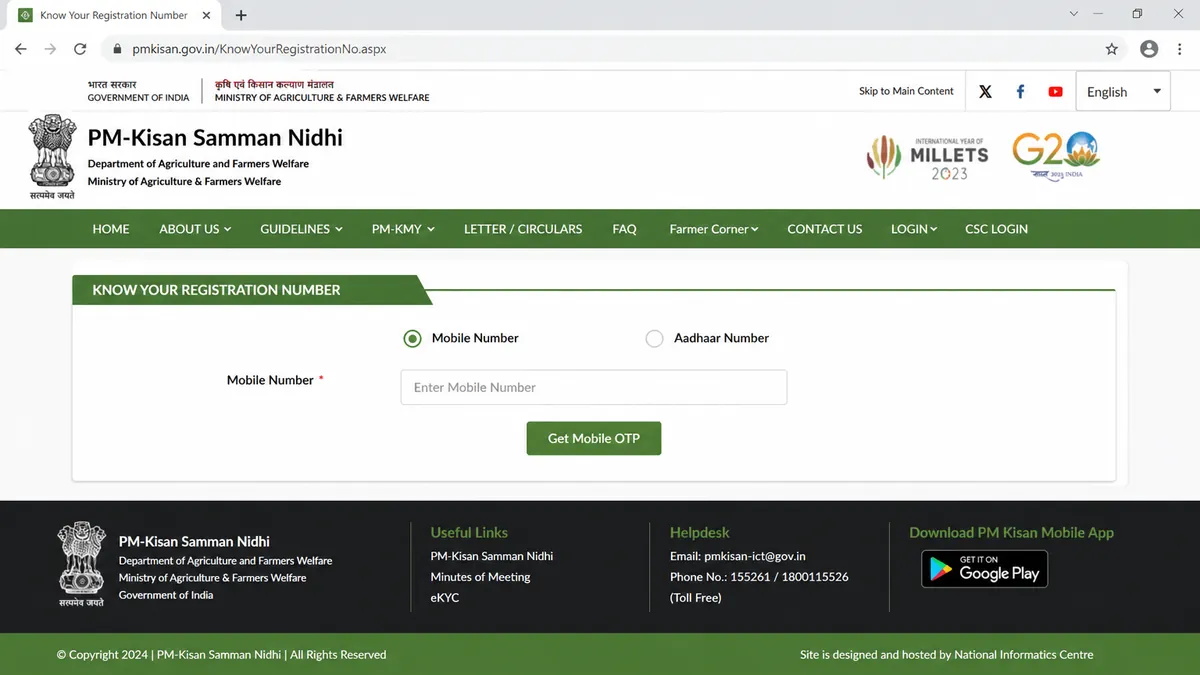Click Skip to Main Content link
The image size is (1200, 675).
click(906, 91)
